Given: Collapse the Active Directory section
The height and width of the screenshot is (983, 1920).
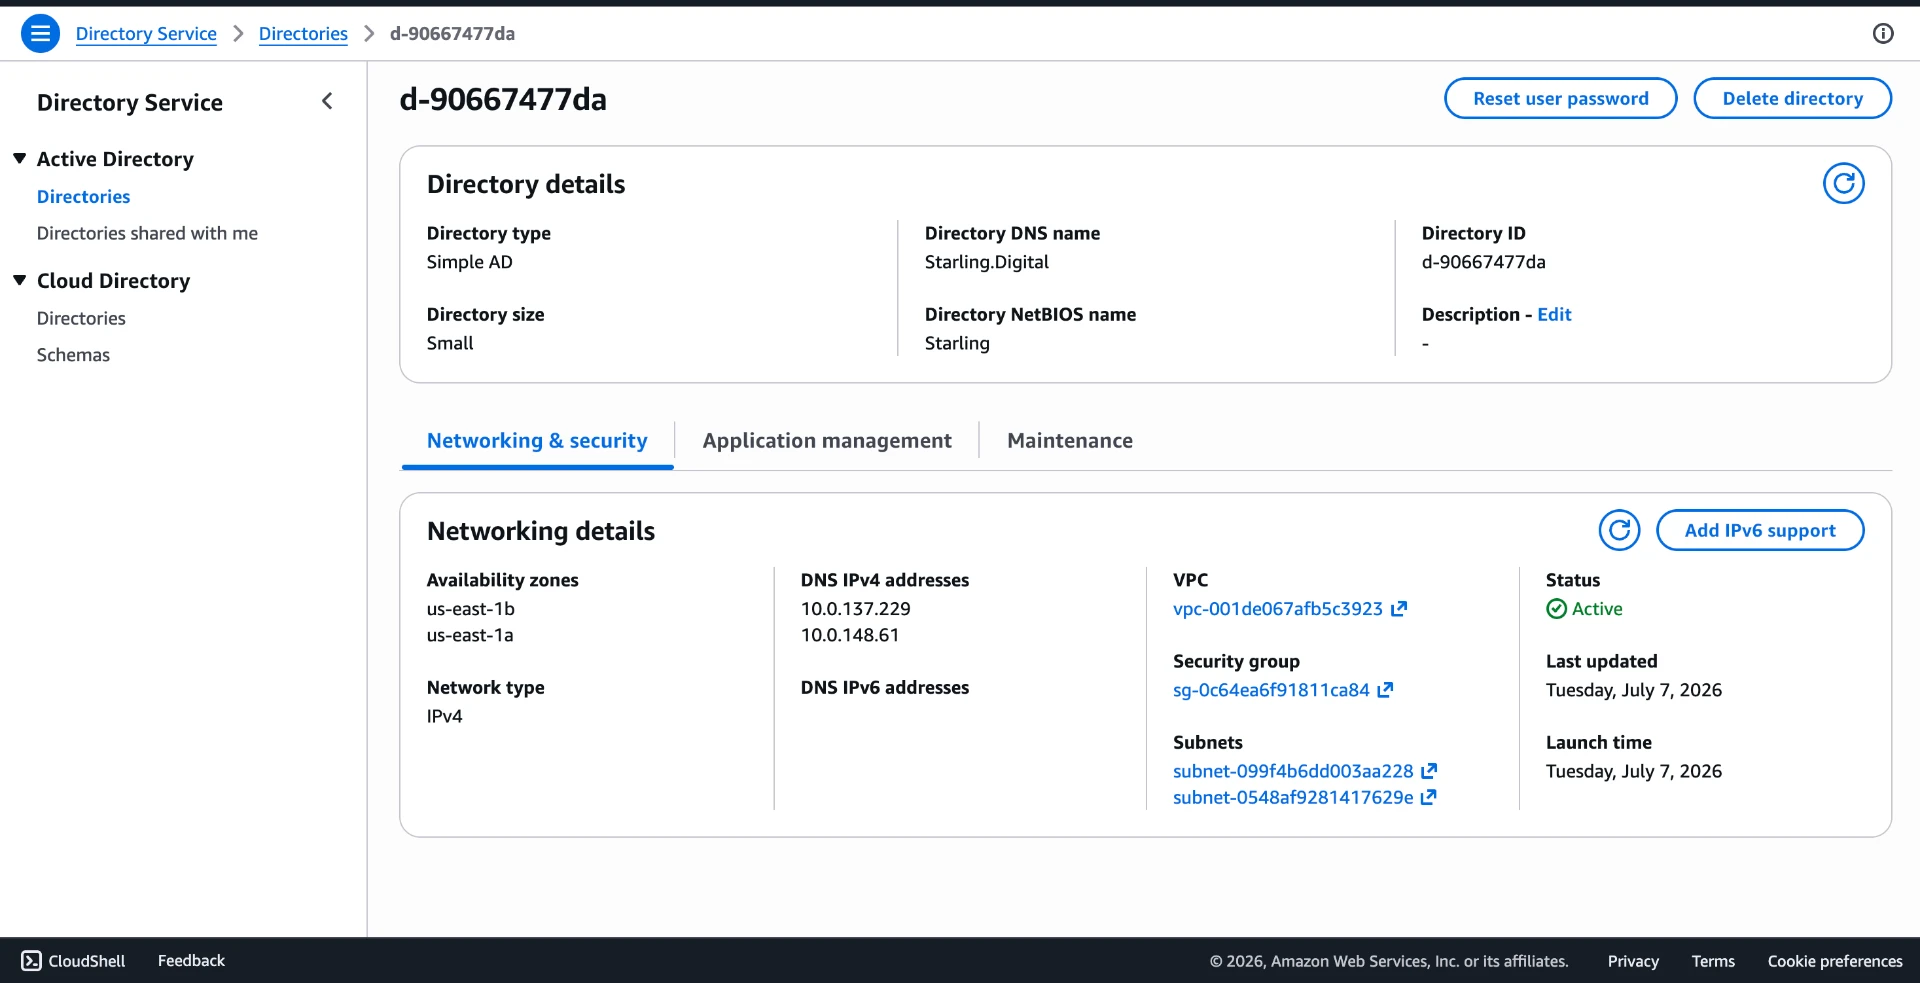Looking at the screenshot, I should coord(19,159).
